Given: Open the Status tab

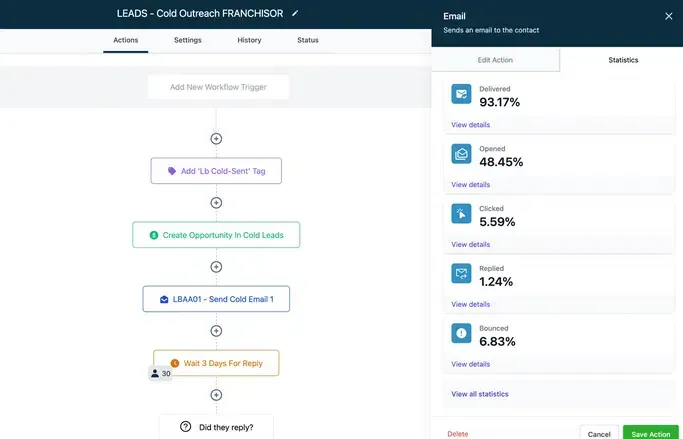Looking at the screenshot, I should pyautogui.click(x=308, y=40).
